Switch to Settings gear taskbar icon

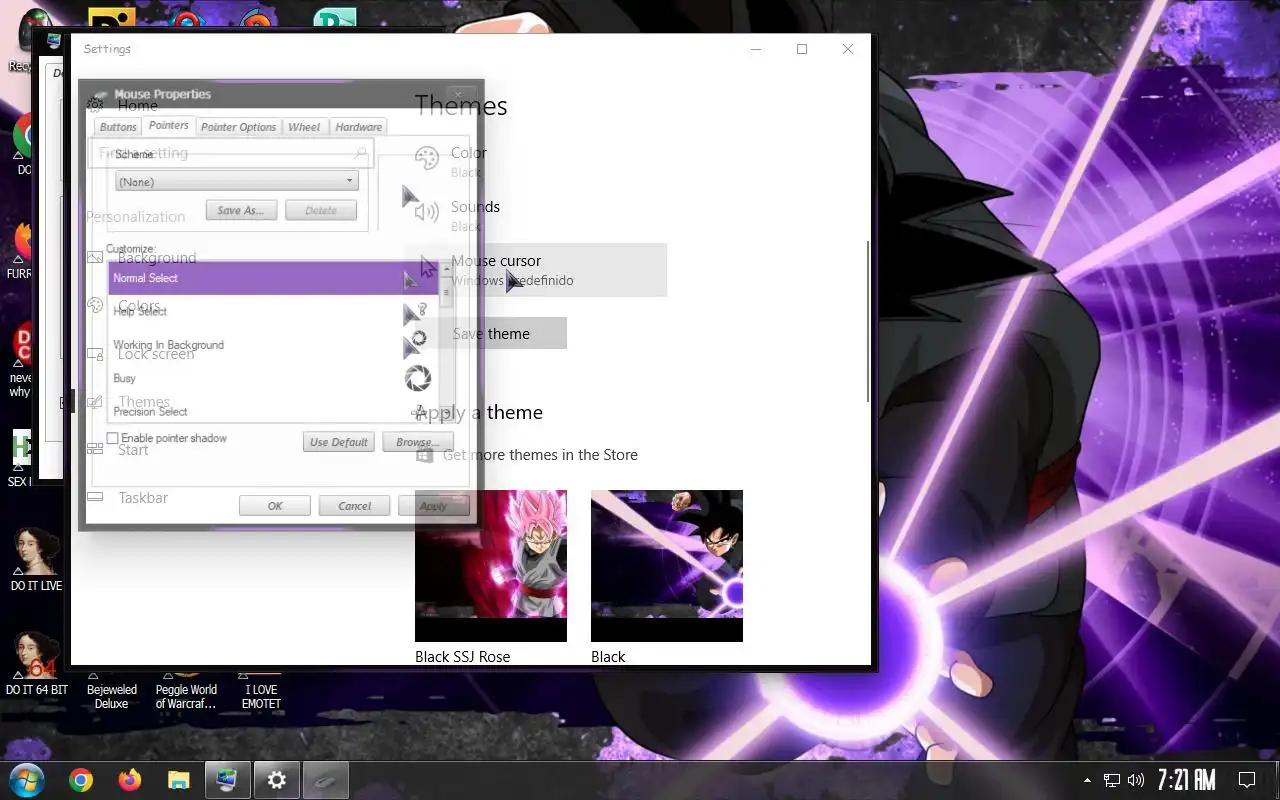[277, 780]
